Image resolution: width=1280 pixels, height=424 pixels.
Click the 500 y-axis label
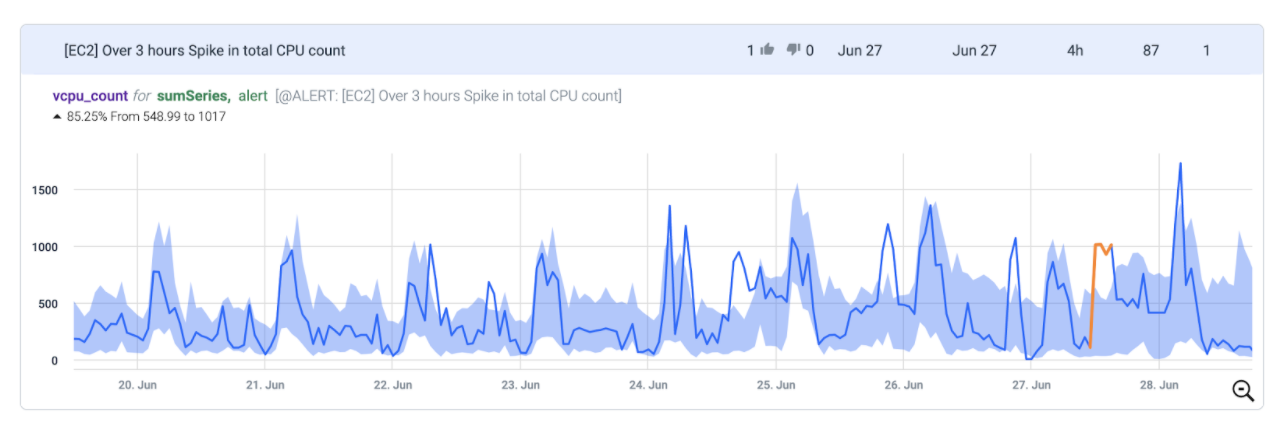[x=47, y=304]
